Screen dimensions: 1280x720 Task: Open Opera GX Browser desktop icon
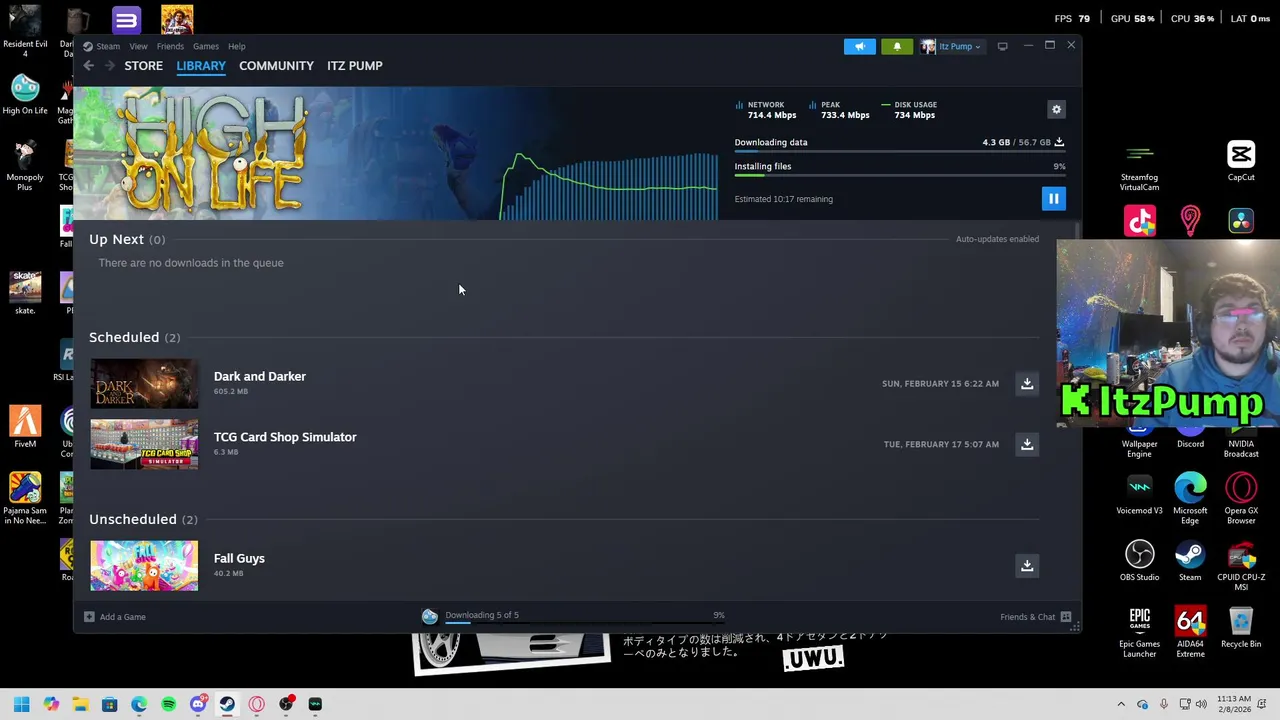tap(1241, 498)
